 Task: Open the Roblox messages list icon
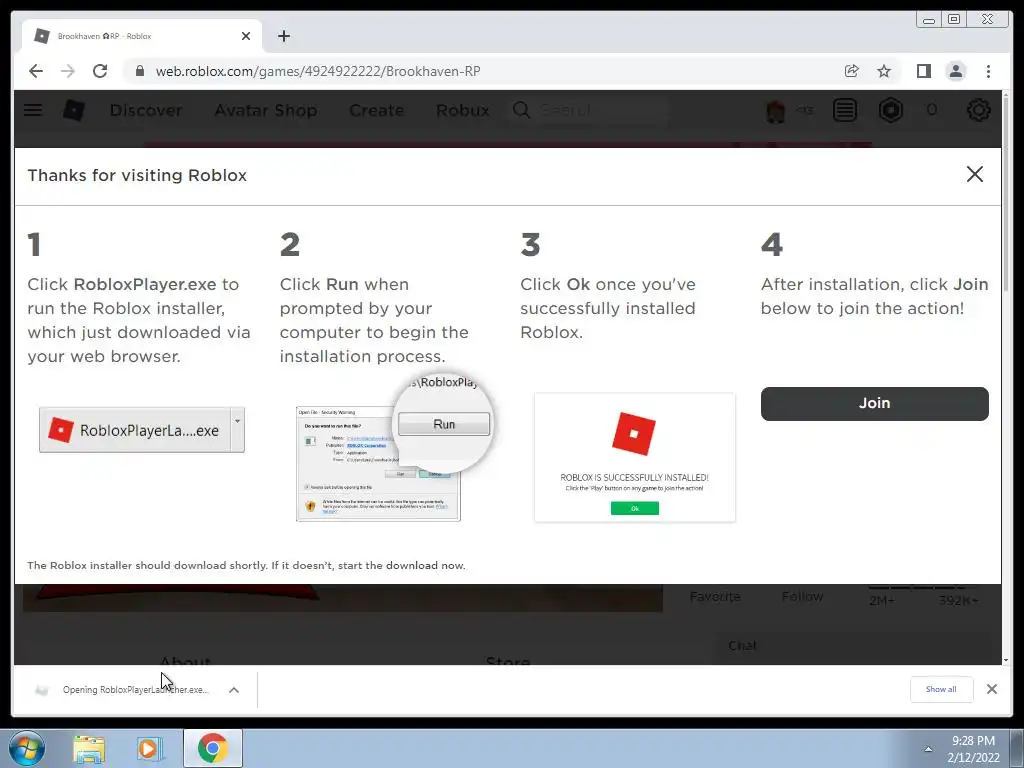pyautogui.click(x=844, y=110)
